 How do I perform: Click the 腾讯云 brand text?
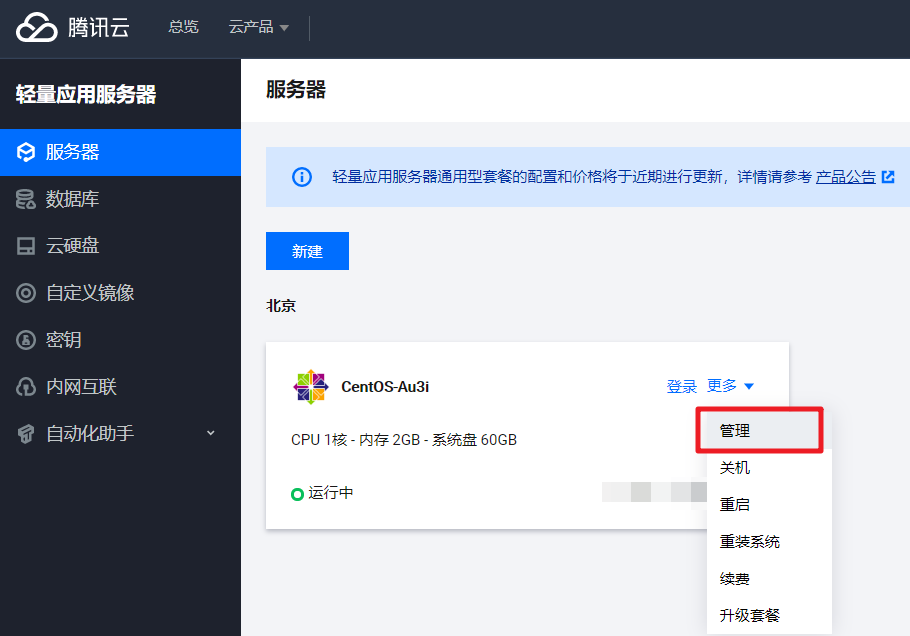coord(99,27)
